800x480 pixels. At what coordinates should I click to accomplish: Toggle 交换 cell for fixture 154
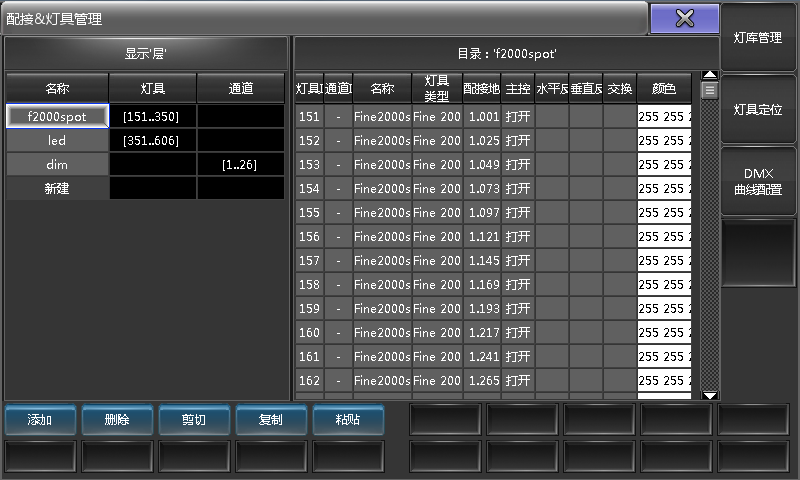pos(620,188)
